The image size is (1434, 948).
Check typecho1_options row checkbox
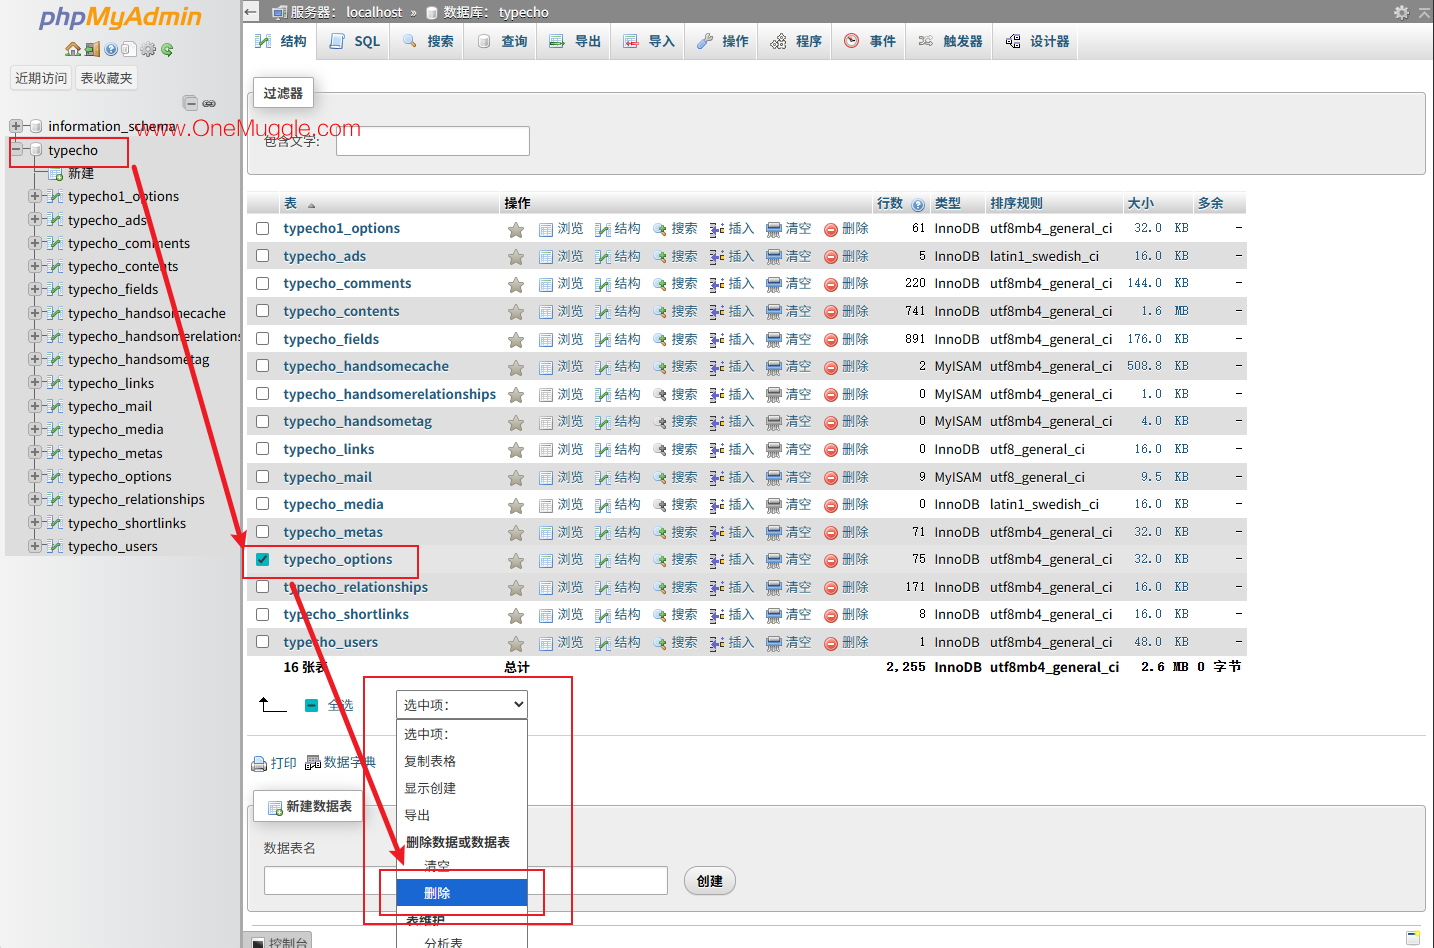click(x=262, y=228)
